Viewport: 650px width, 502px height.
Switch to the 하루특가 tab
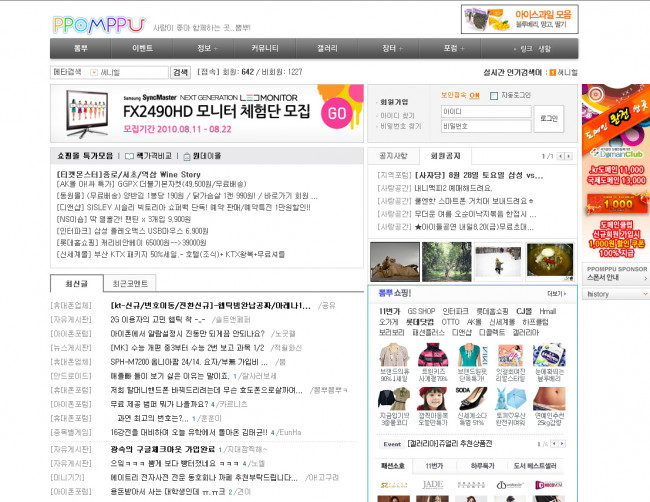[483, 466]
